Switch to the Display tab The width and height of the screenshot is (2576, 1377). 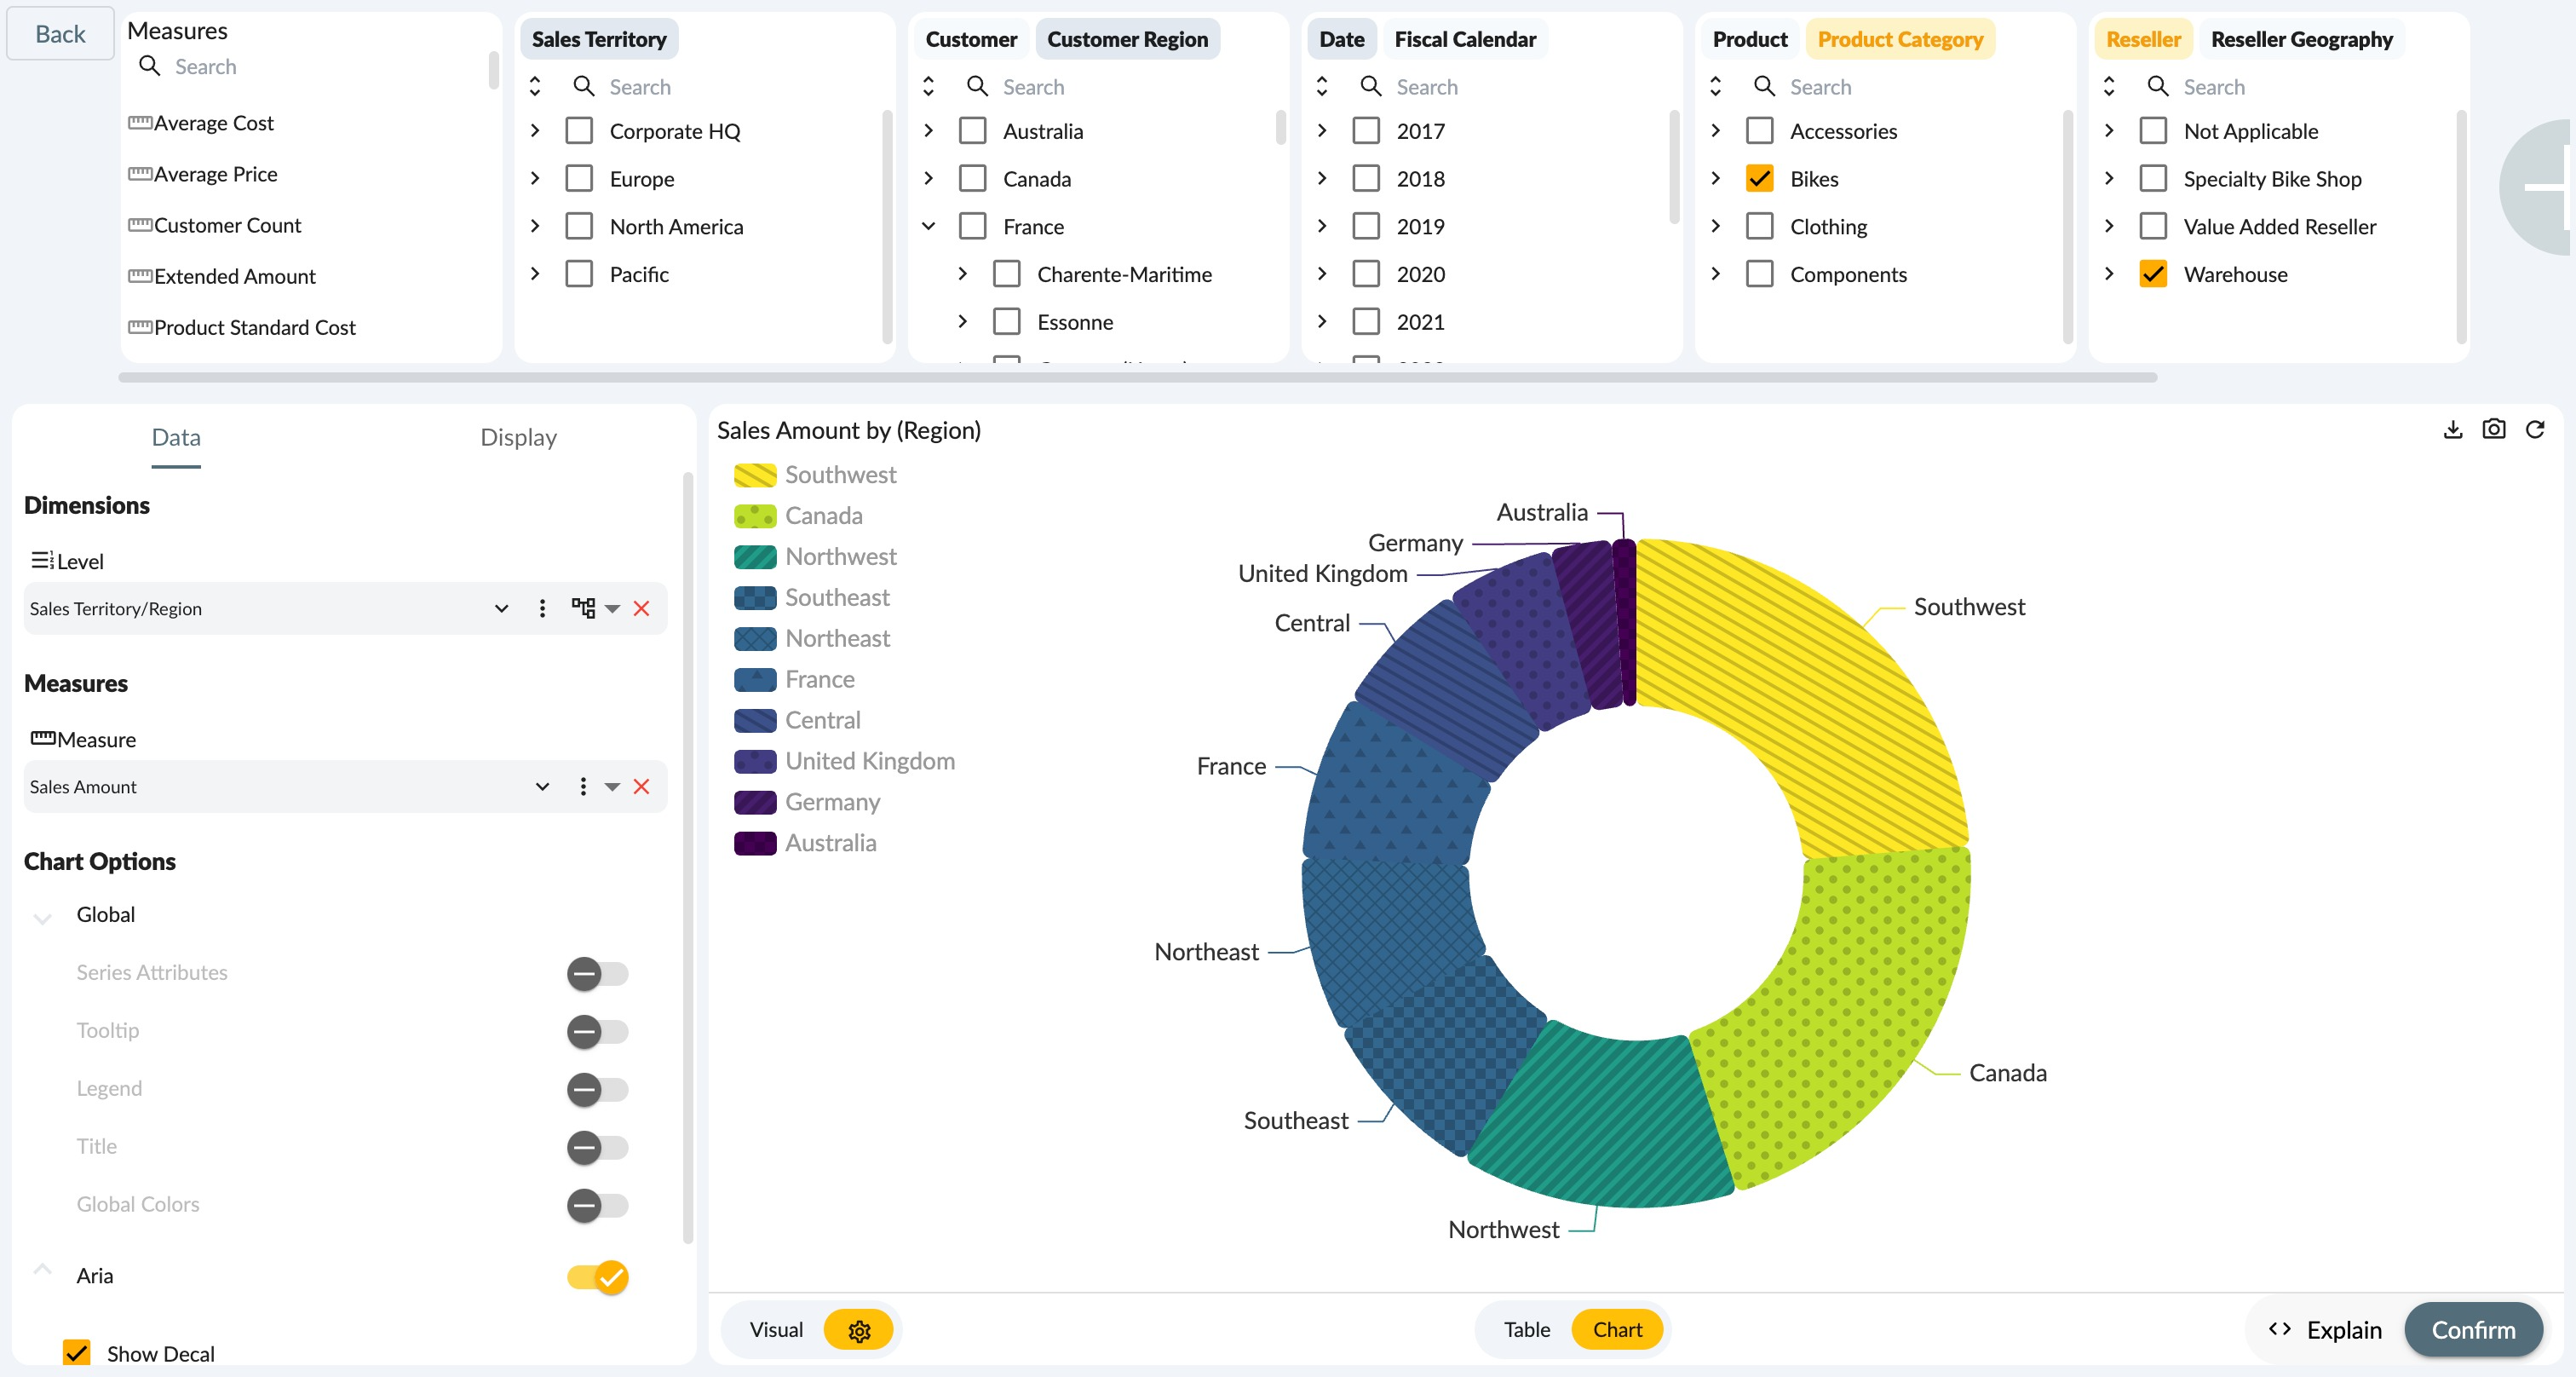[518, 438]
